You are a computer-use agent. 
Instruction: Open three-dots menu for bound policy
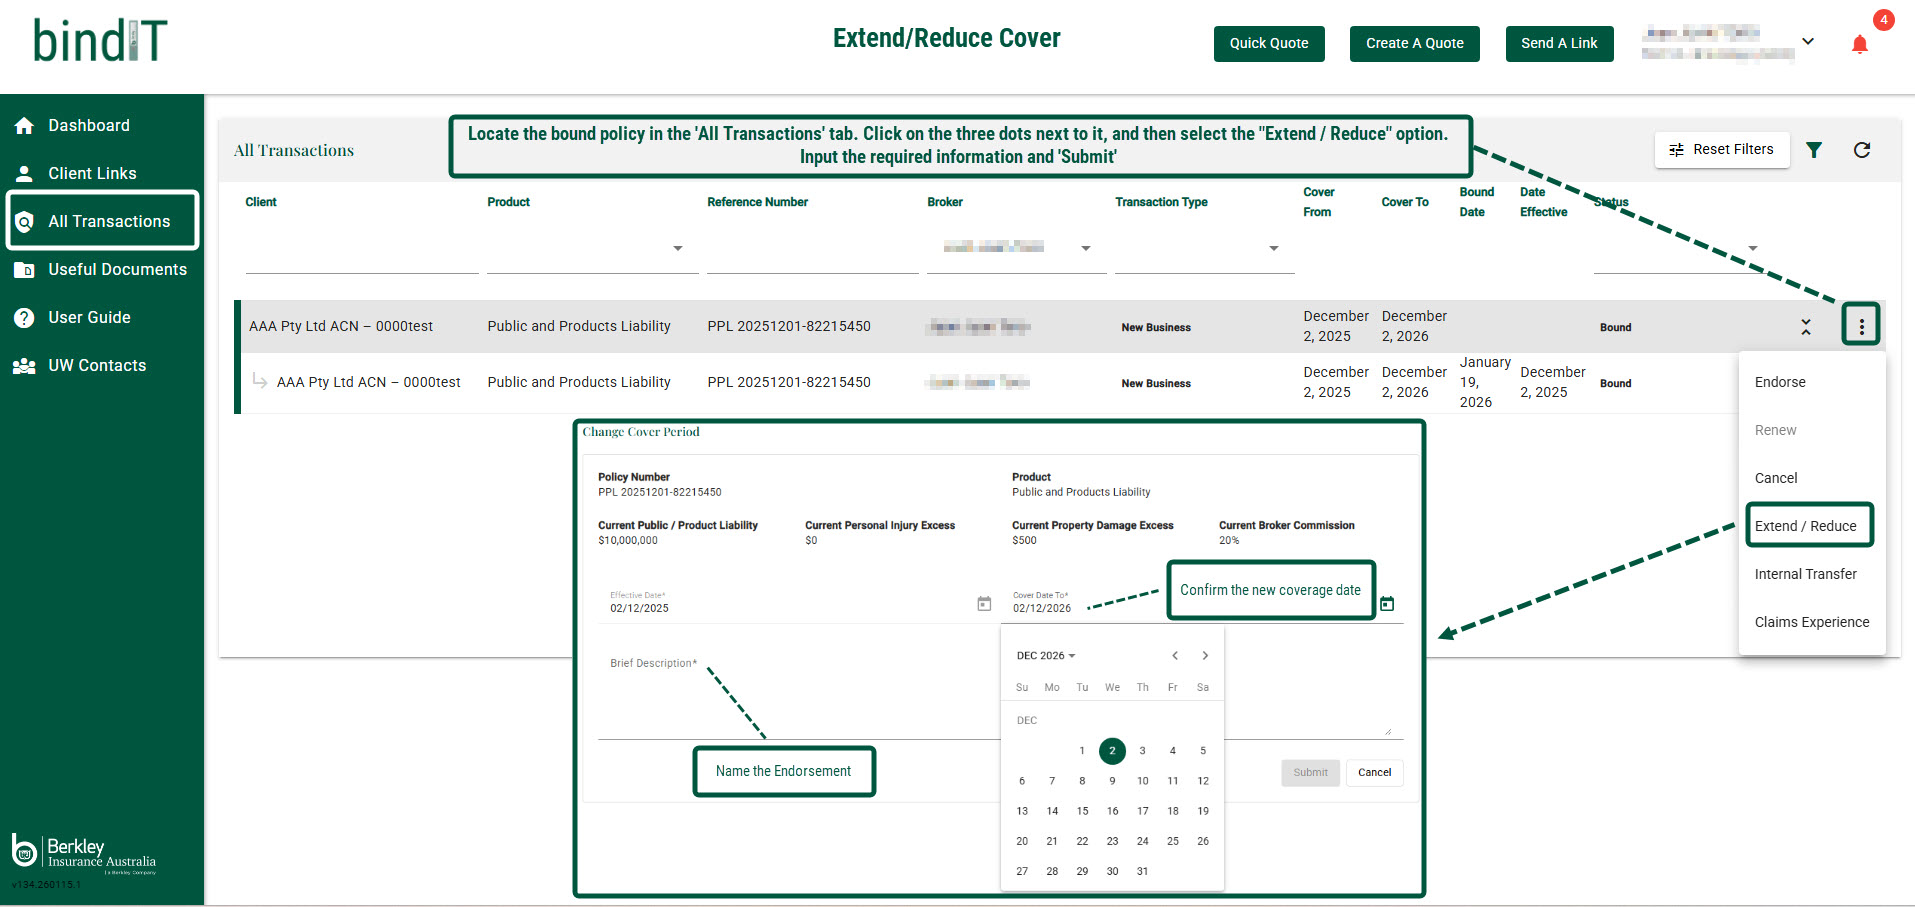(1860, 326)
